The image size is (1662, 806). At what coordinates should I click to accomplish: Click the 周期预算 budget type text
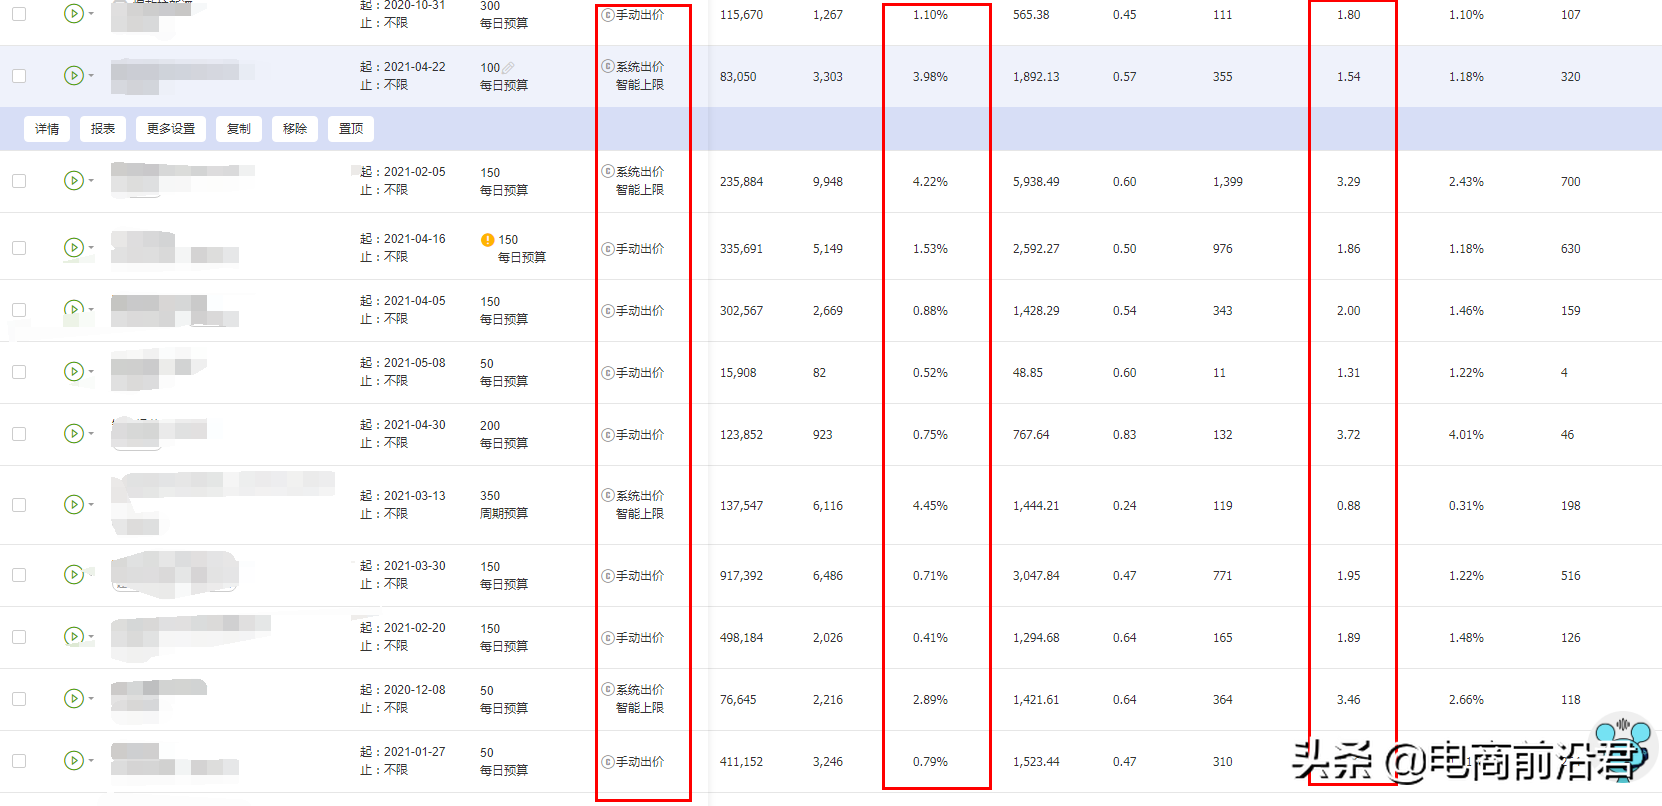(x=504, y=514)
